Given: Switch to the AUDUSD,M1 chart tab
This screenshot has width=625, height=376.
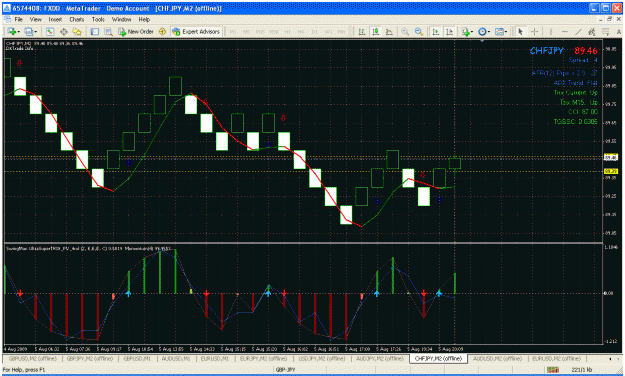Looking at the screenshot, I should click(x=175, y=358).
